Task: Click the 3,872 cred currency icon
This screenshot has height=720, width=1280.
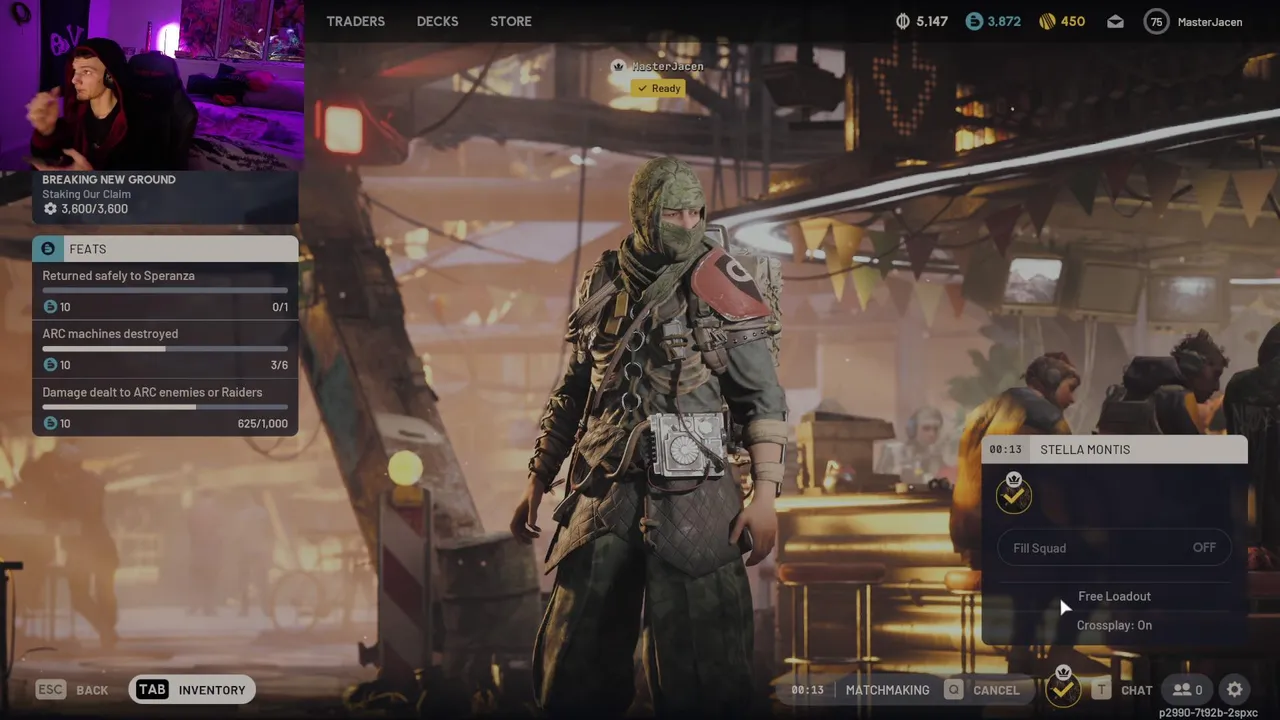Action: 974,21
